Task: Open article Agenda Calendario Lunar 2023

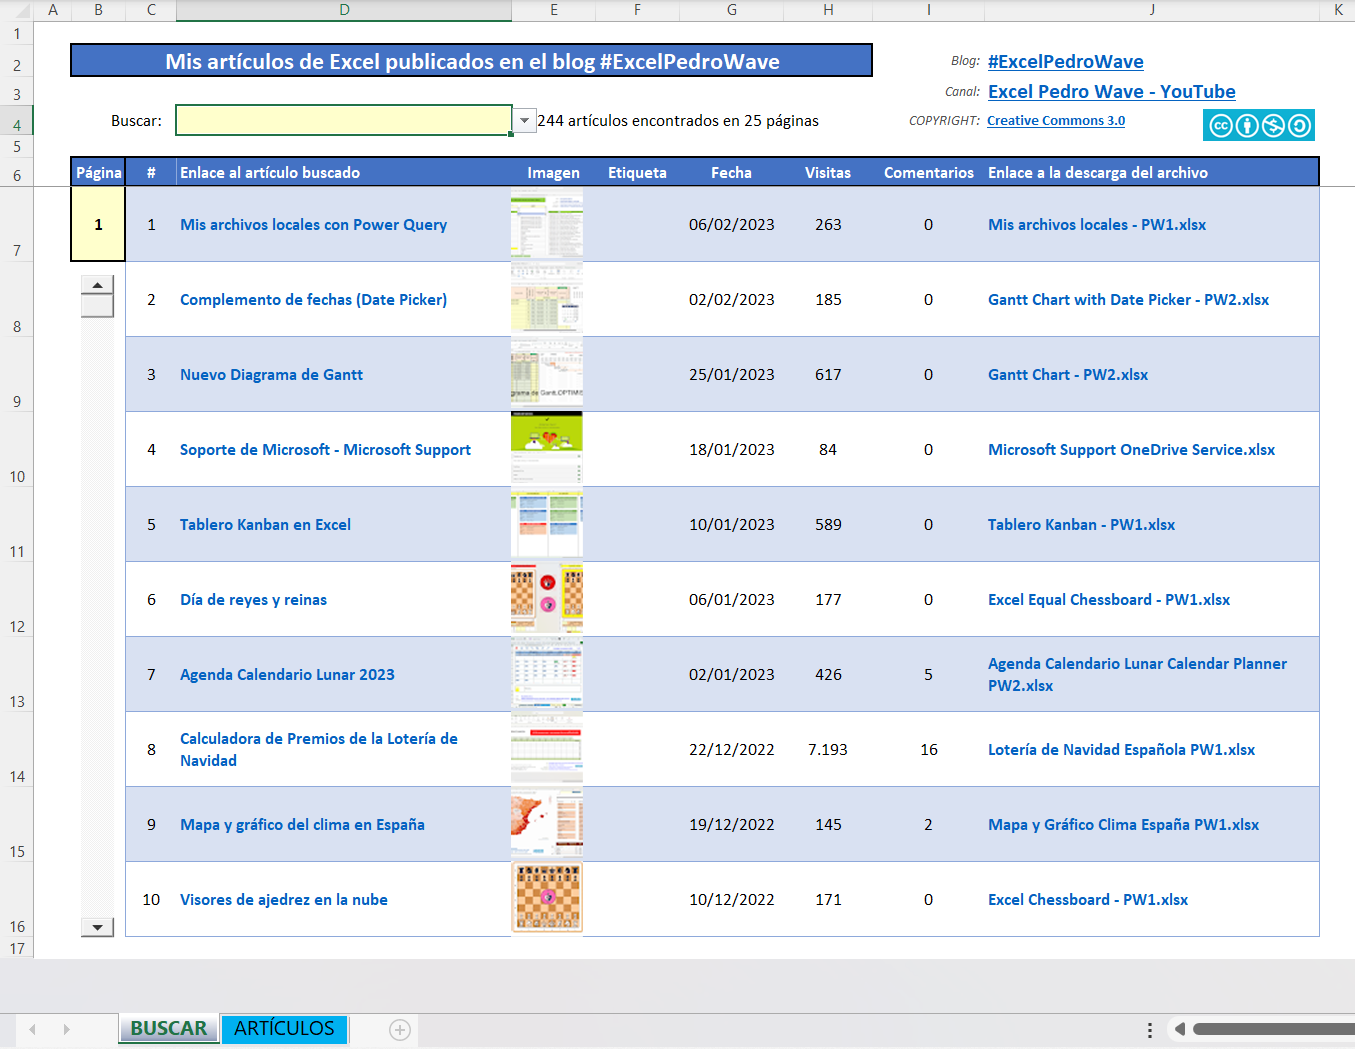Action: point(287,675)
